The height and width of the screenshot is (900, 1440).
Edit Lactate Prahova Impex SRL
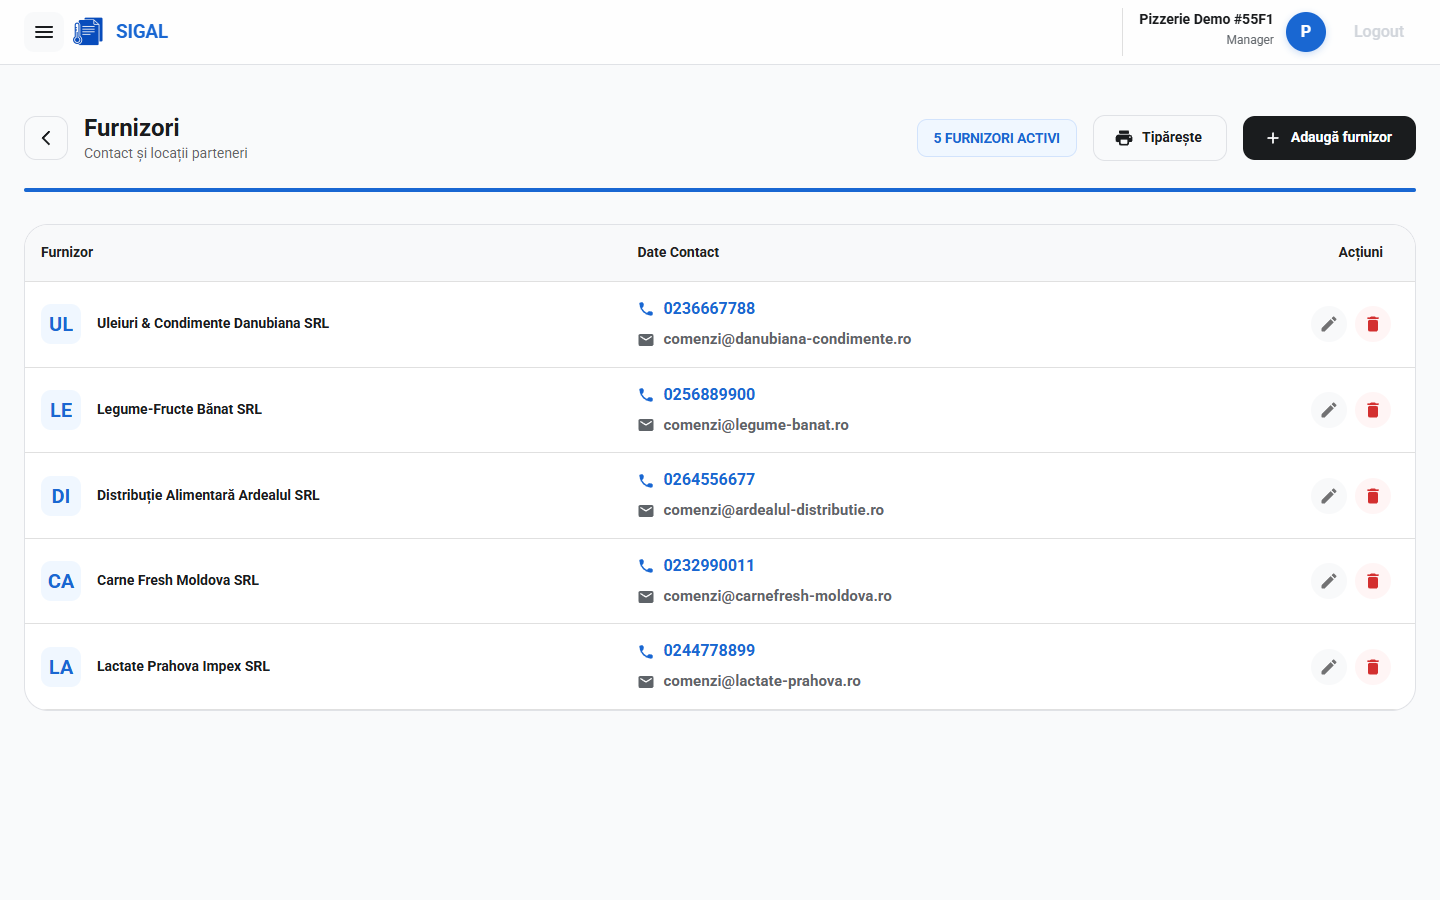click(1329, 667)
